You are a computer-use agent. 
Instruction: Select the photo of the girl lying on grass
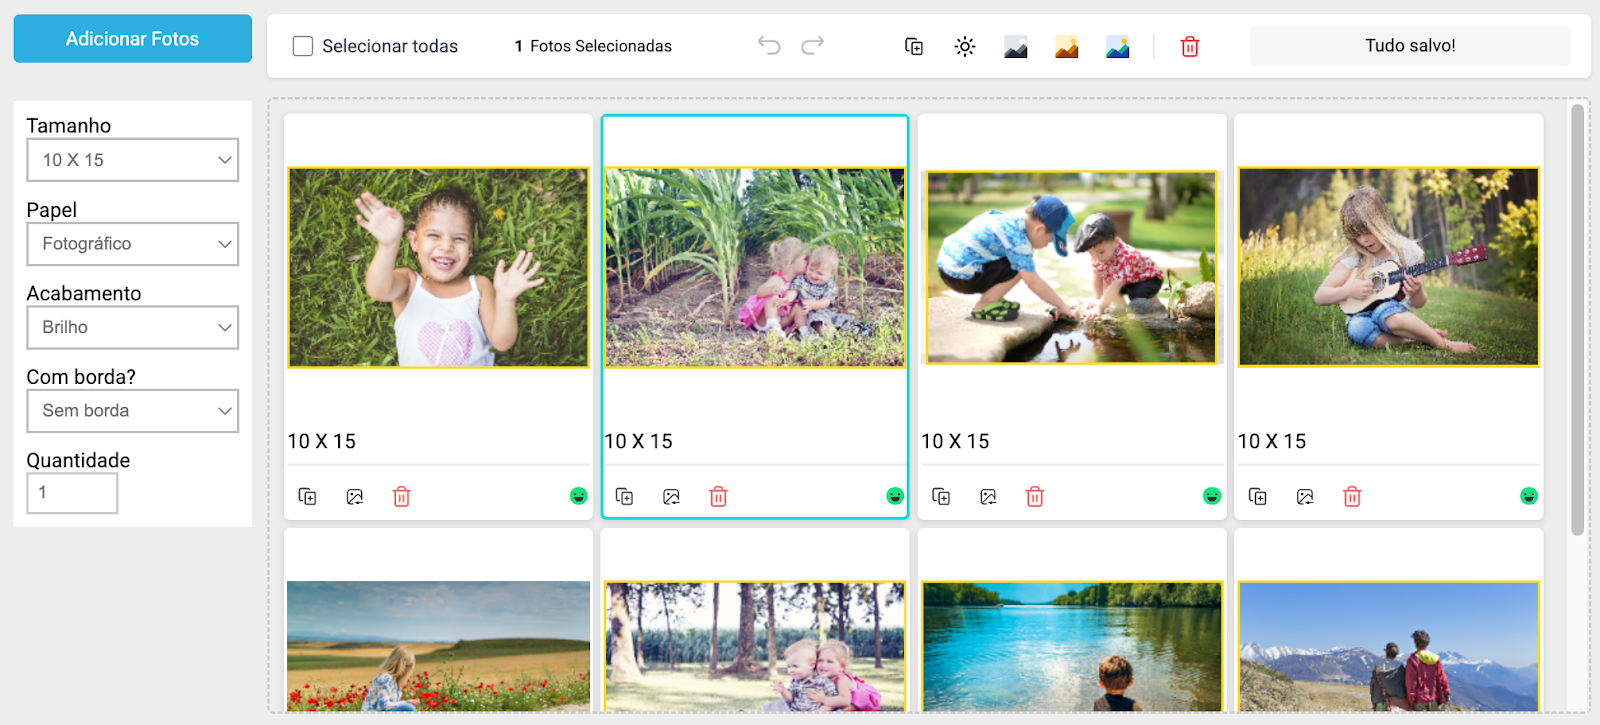tap(439, 267)
